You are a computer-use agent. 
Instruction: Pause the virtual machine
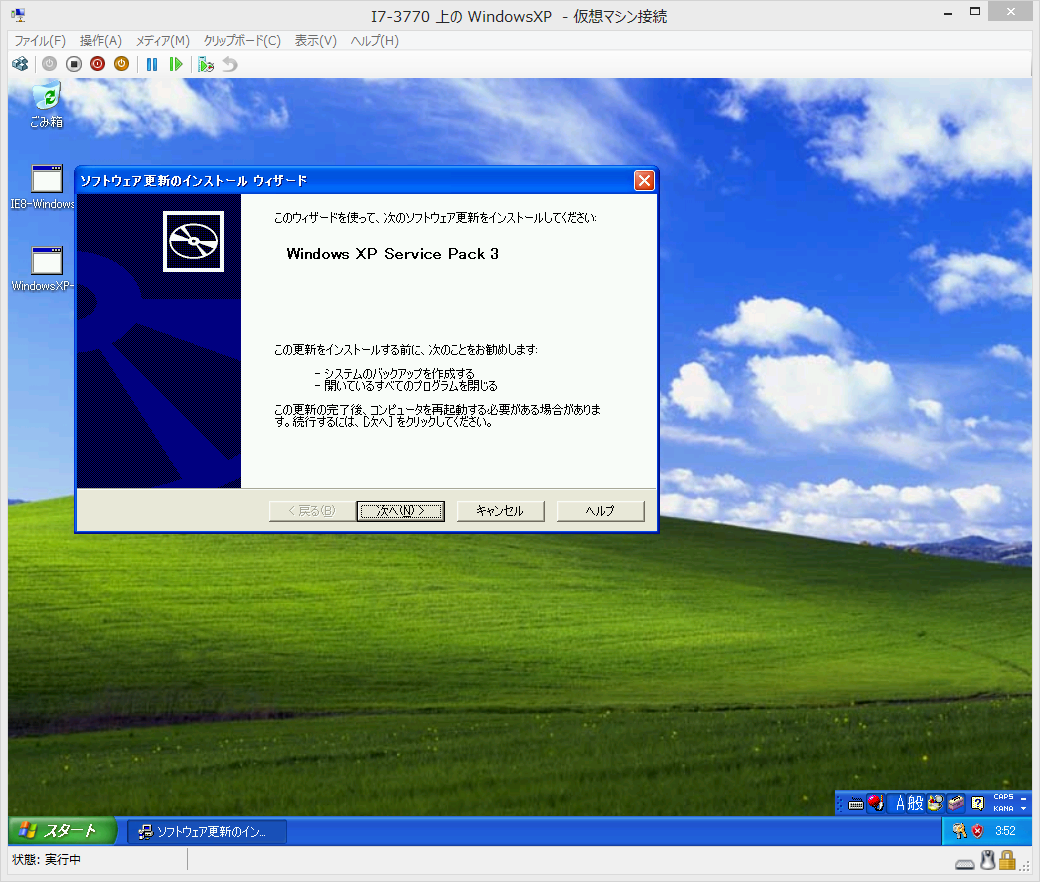(152, 64)
